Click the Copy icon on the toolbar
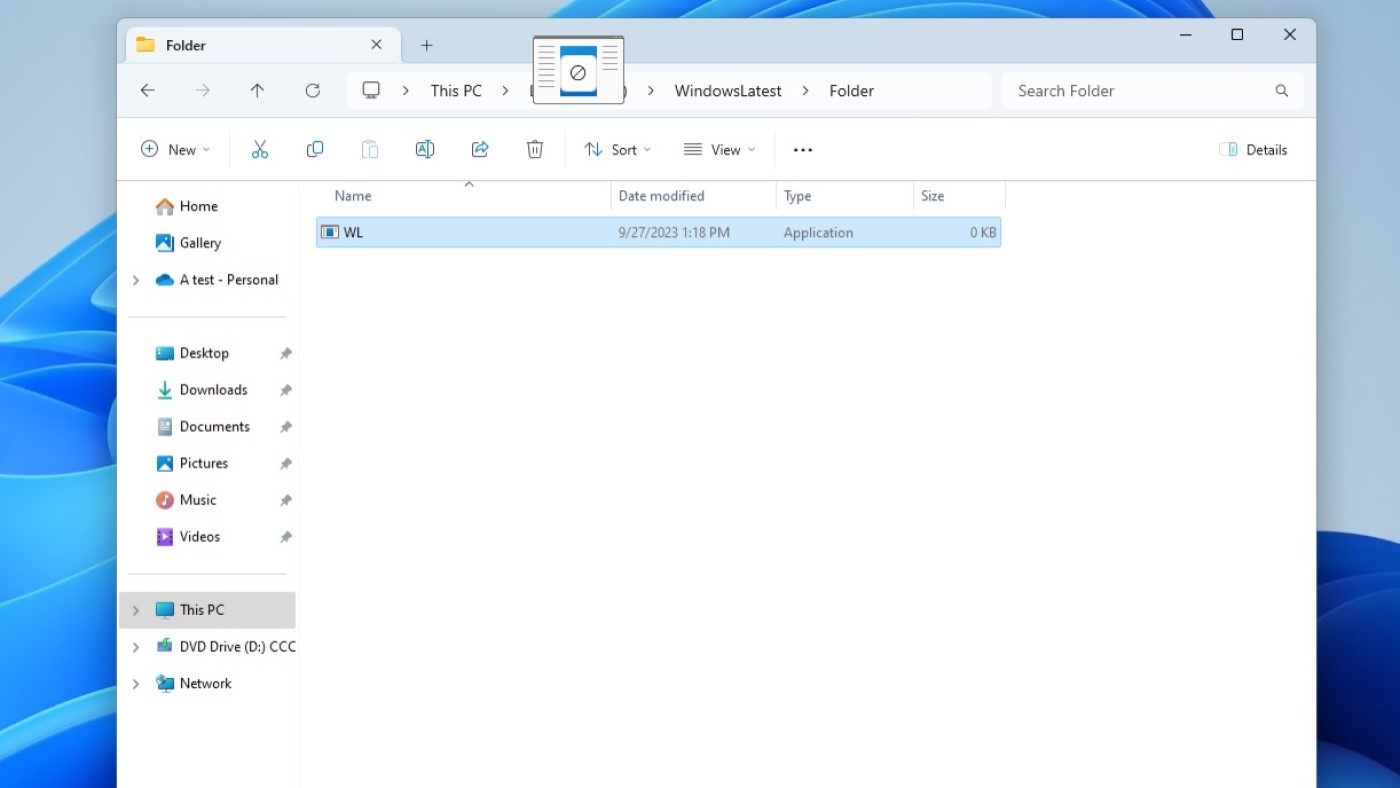This screenshot has width=1400, height=788. tap(314, 148)
